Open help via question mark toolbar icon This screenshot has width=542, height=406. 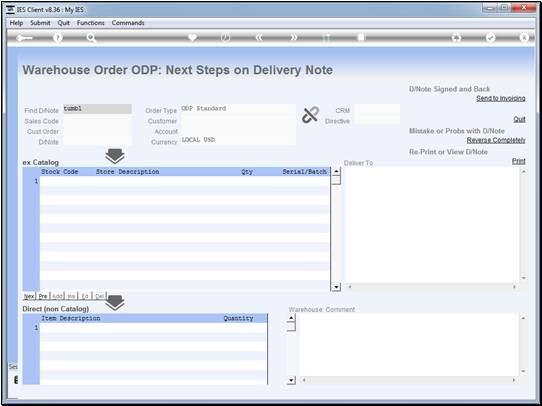tap(58, 38)
